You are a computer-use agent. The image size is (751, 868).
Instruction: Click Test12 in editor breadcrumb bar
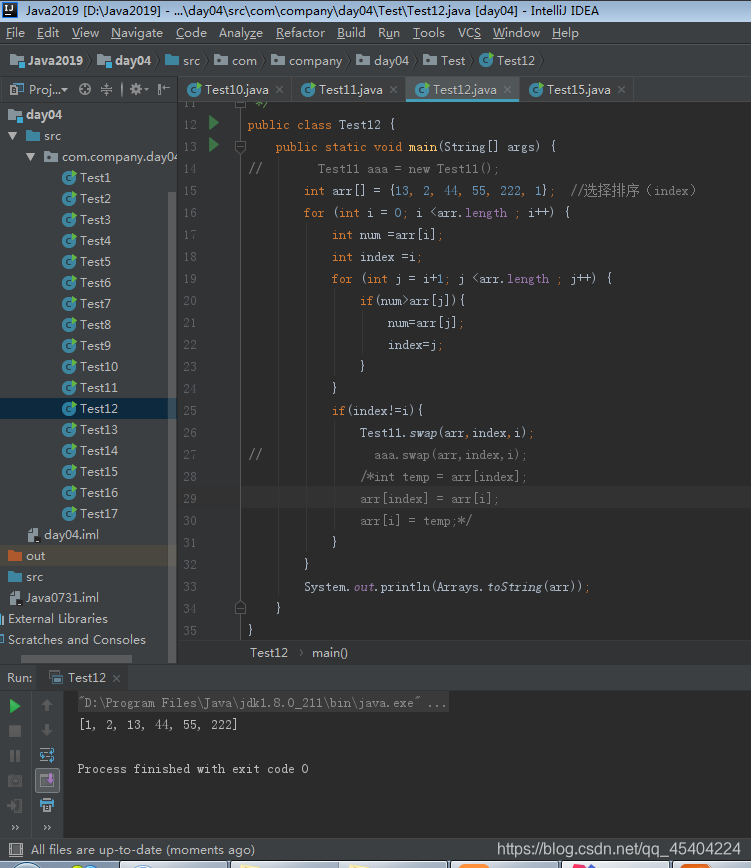269,653
